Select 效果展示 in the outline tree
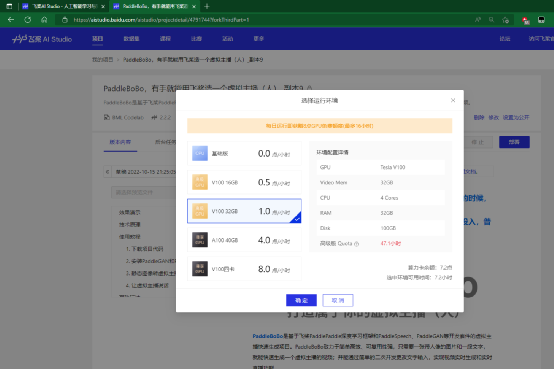Image resolution: width=554 pixels, height=369 pixels. pyautogui.click(x=129, y=213)
